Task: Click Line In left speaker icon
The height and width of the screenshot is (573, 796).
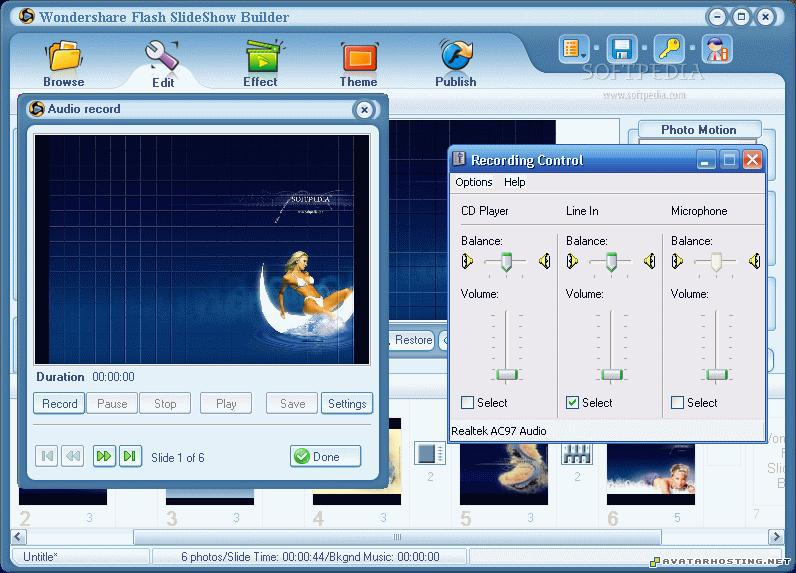Action: pyautogui.click(x=573, y=261)
